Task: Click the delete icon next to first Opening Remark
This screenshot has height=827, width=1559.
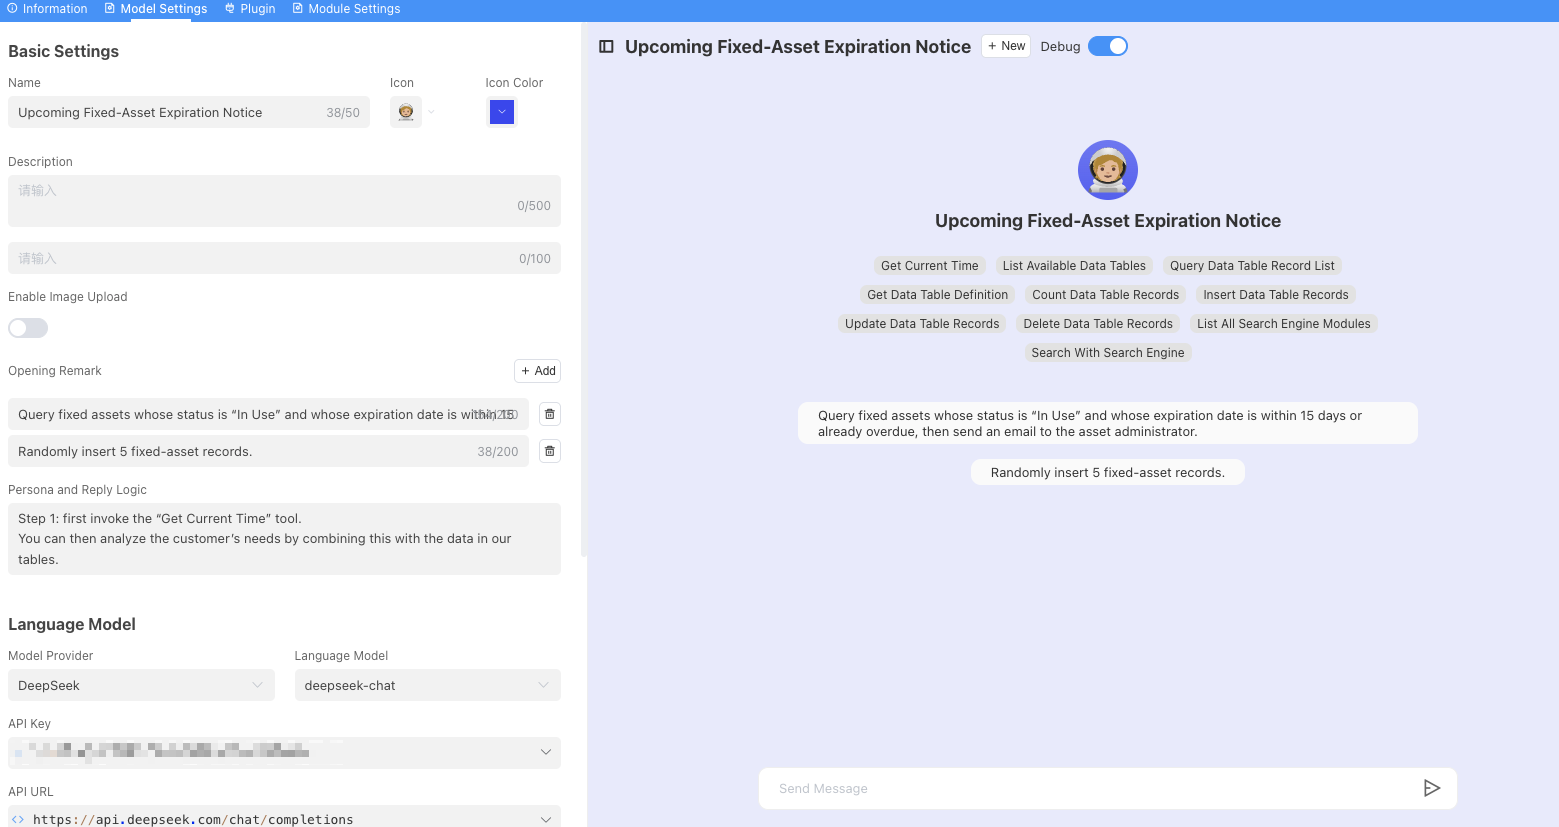Action: click(x=549, y=413)
